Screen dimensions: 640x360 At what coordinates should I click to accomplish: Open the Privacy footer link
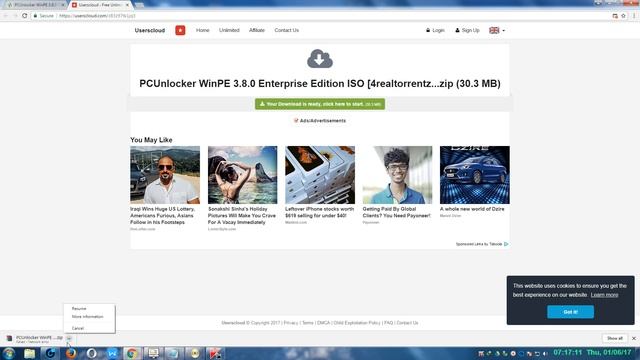[x=291, y=323]
